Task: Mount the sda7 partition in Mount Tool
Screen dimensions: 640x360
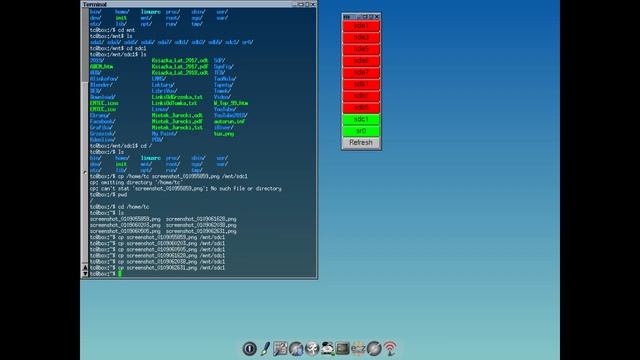Action: coord(361,73)
